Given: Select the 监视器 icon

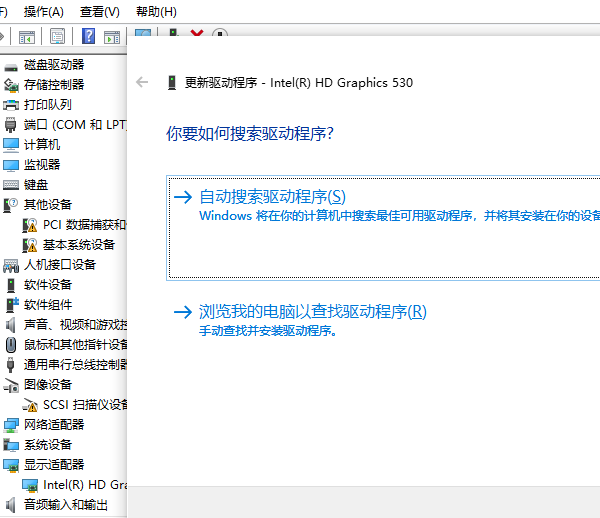Looking at the screenshot, I should coord(11,165).
